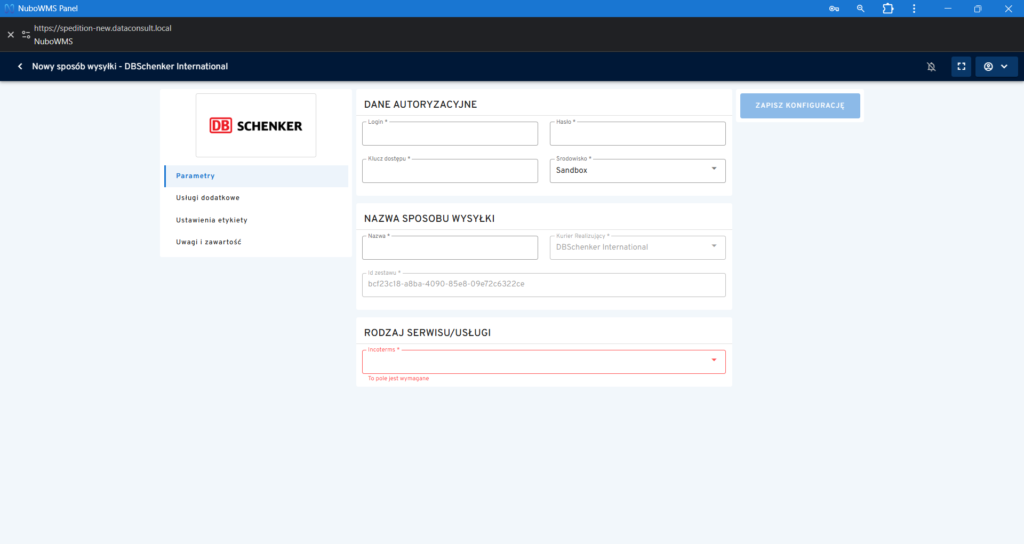Expand the Środowisko dropdown showing Sandbox
The image size is (1024, 544).
(638, 170)
